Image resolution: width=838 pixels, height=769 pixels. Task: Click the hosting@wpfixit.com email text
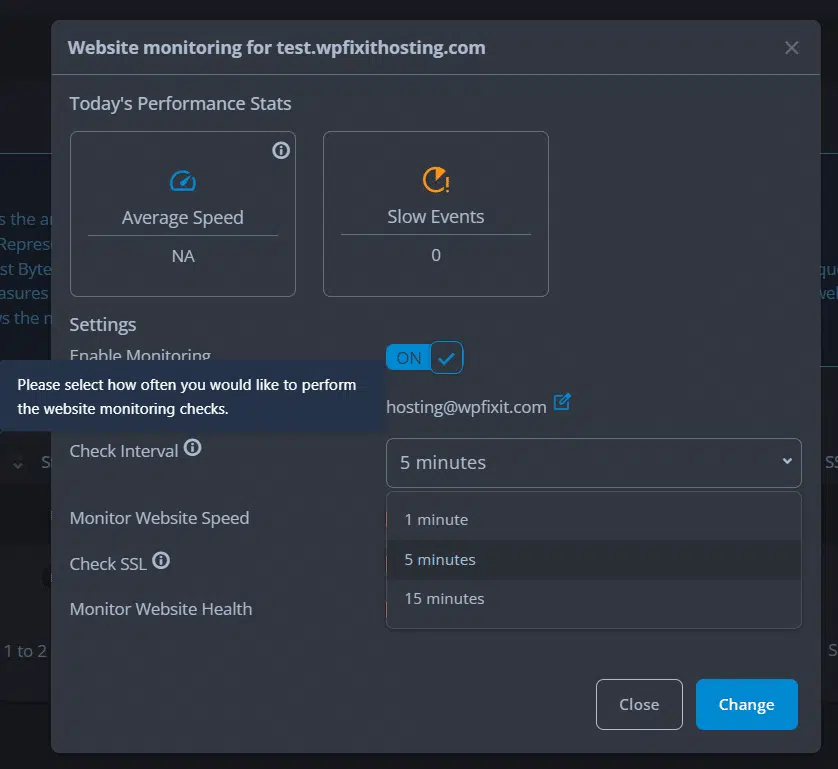466,407
